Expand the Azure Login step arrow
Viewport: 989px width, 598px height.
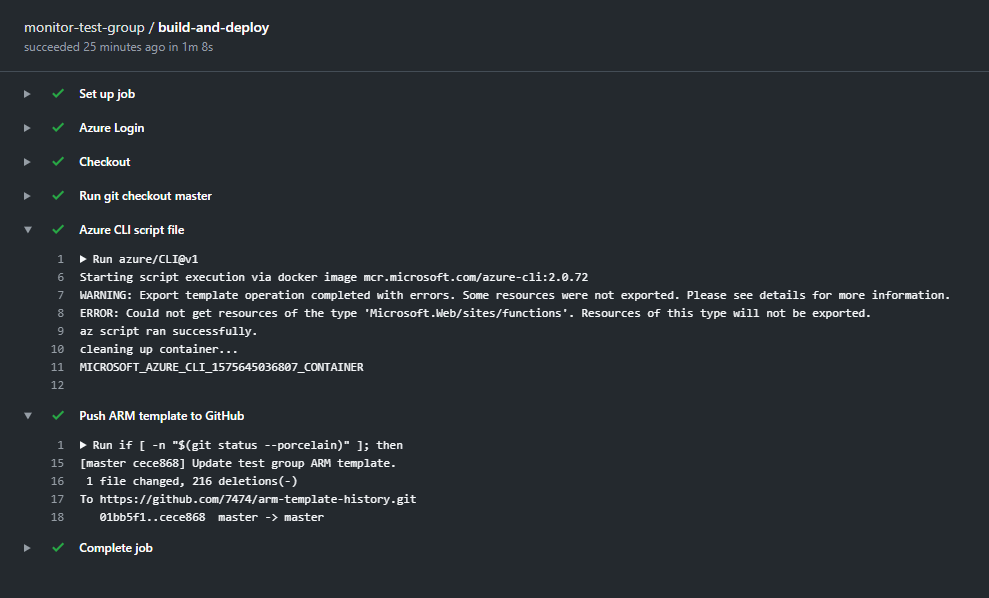[x=28, y=128]
